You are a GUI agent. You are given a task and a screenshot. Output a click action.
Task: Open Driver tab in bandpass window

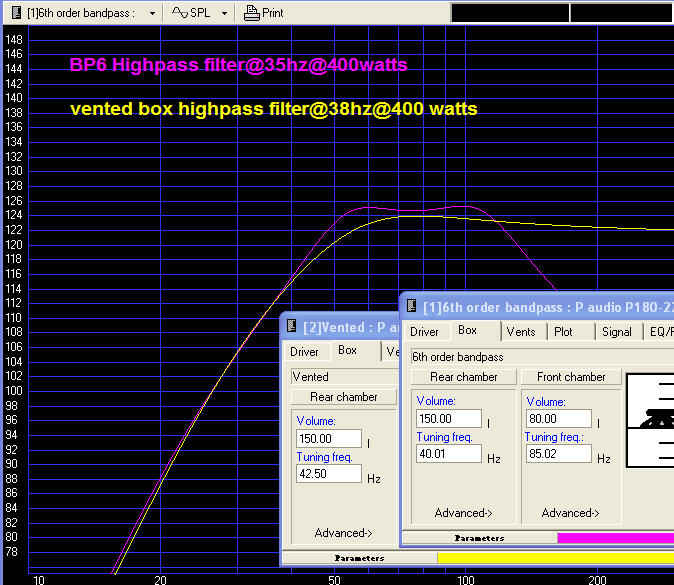(x=424, y=332)
